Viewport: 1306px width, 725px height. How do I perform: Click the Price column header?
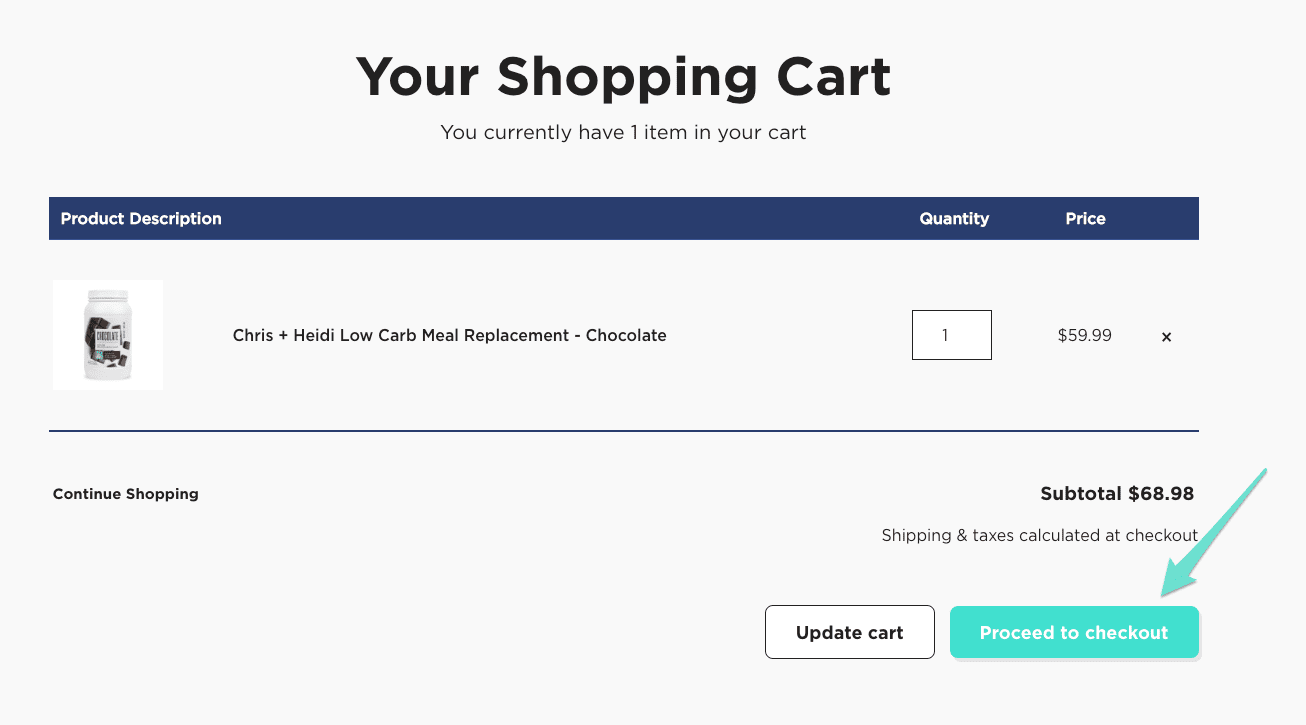[x=1085, y=218]
